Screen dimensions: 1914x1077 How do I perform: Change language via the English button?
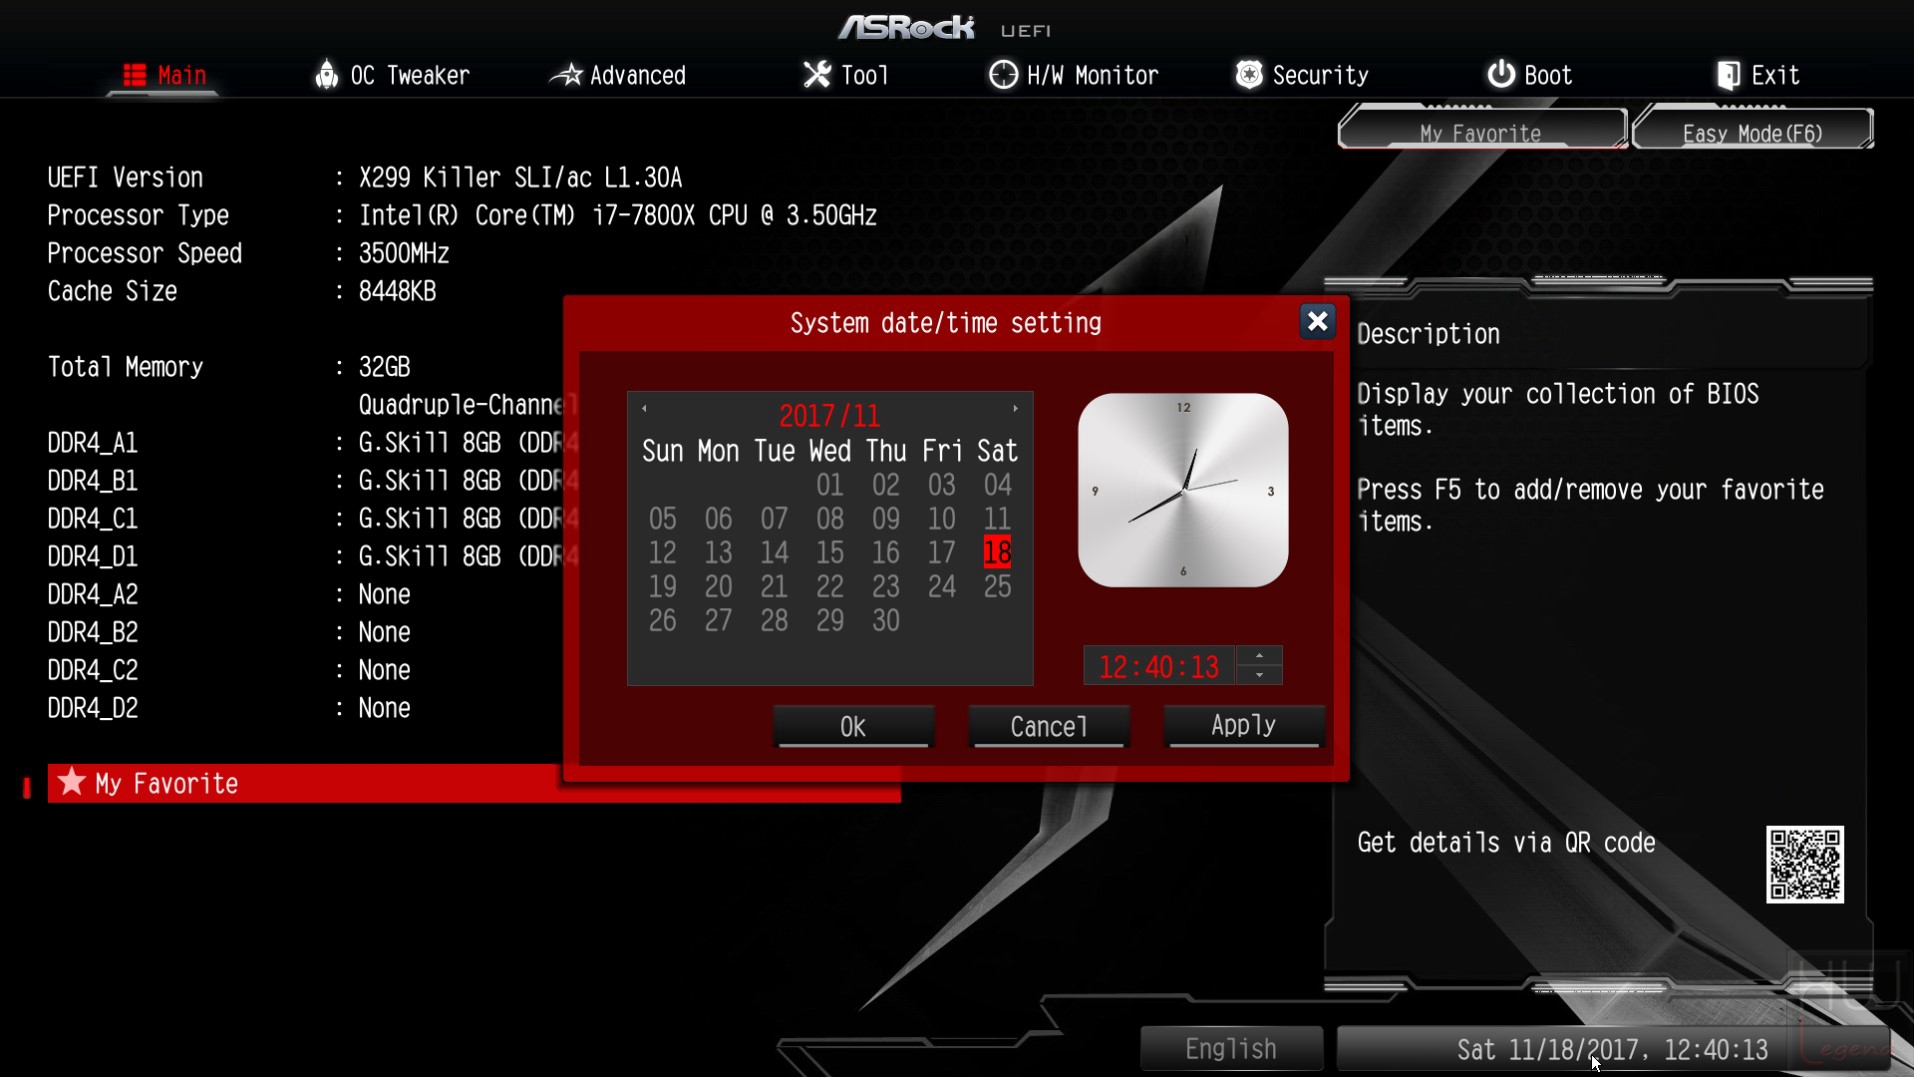(1231, 1048)
